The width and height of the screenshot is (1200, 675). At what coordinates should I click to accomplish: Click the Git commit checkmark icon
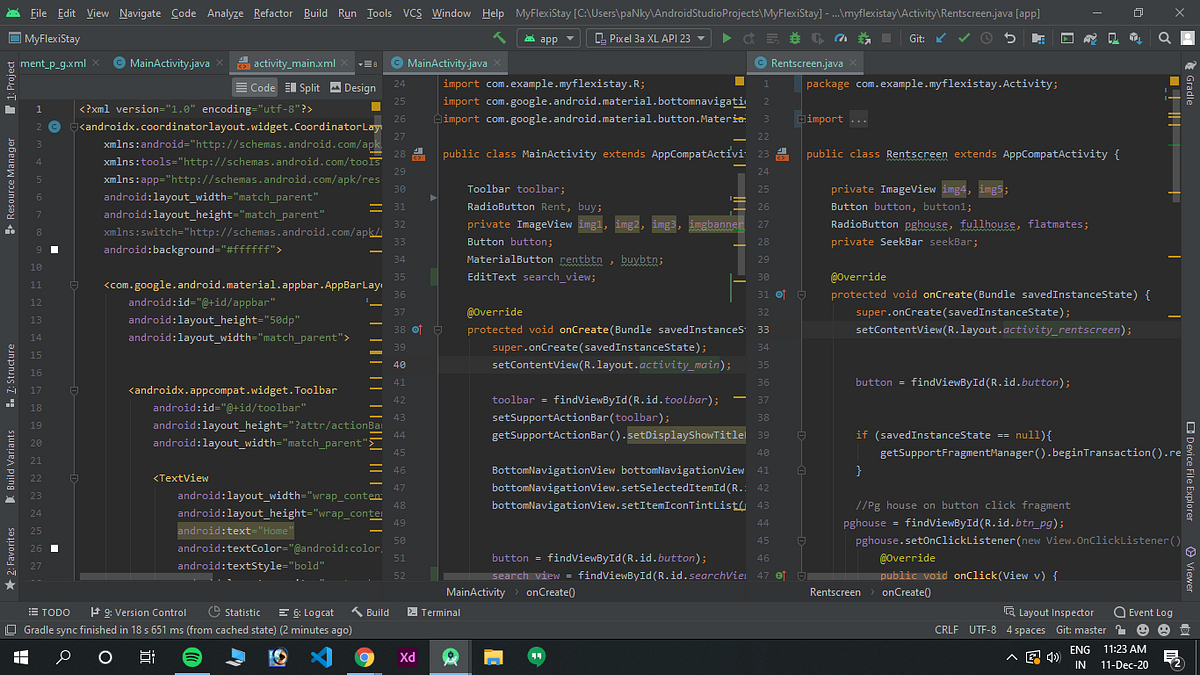[964, 38]
